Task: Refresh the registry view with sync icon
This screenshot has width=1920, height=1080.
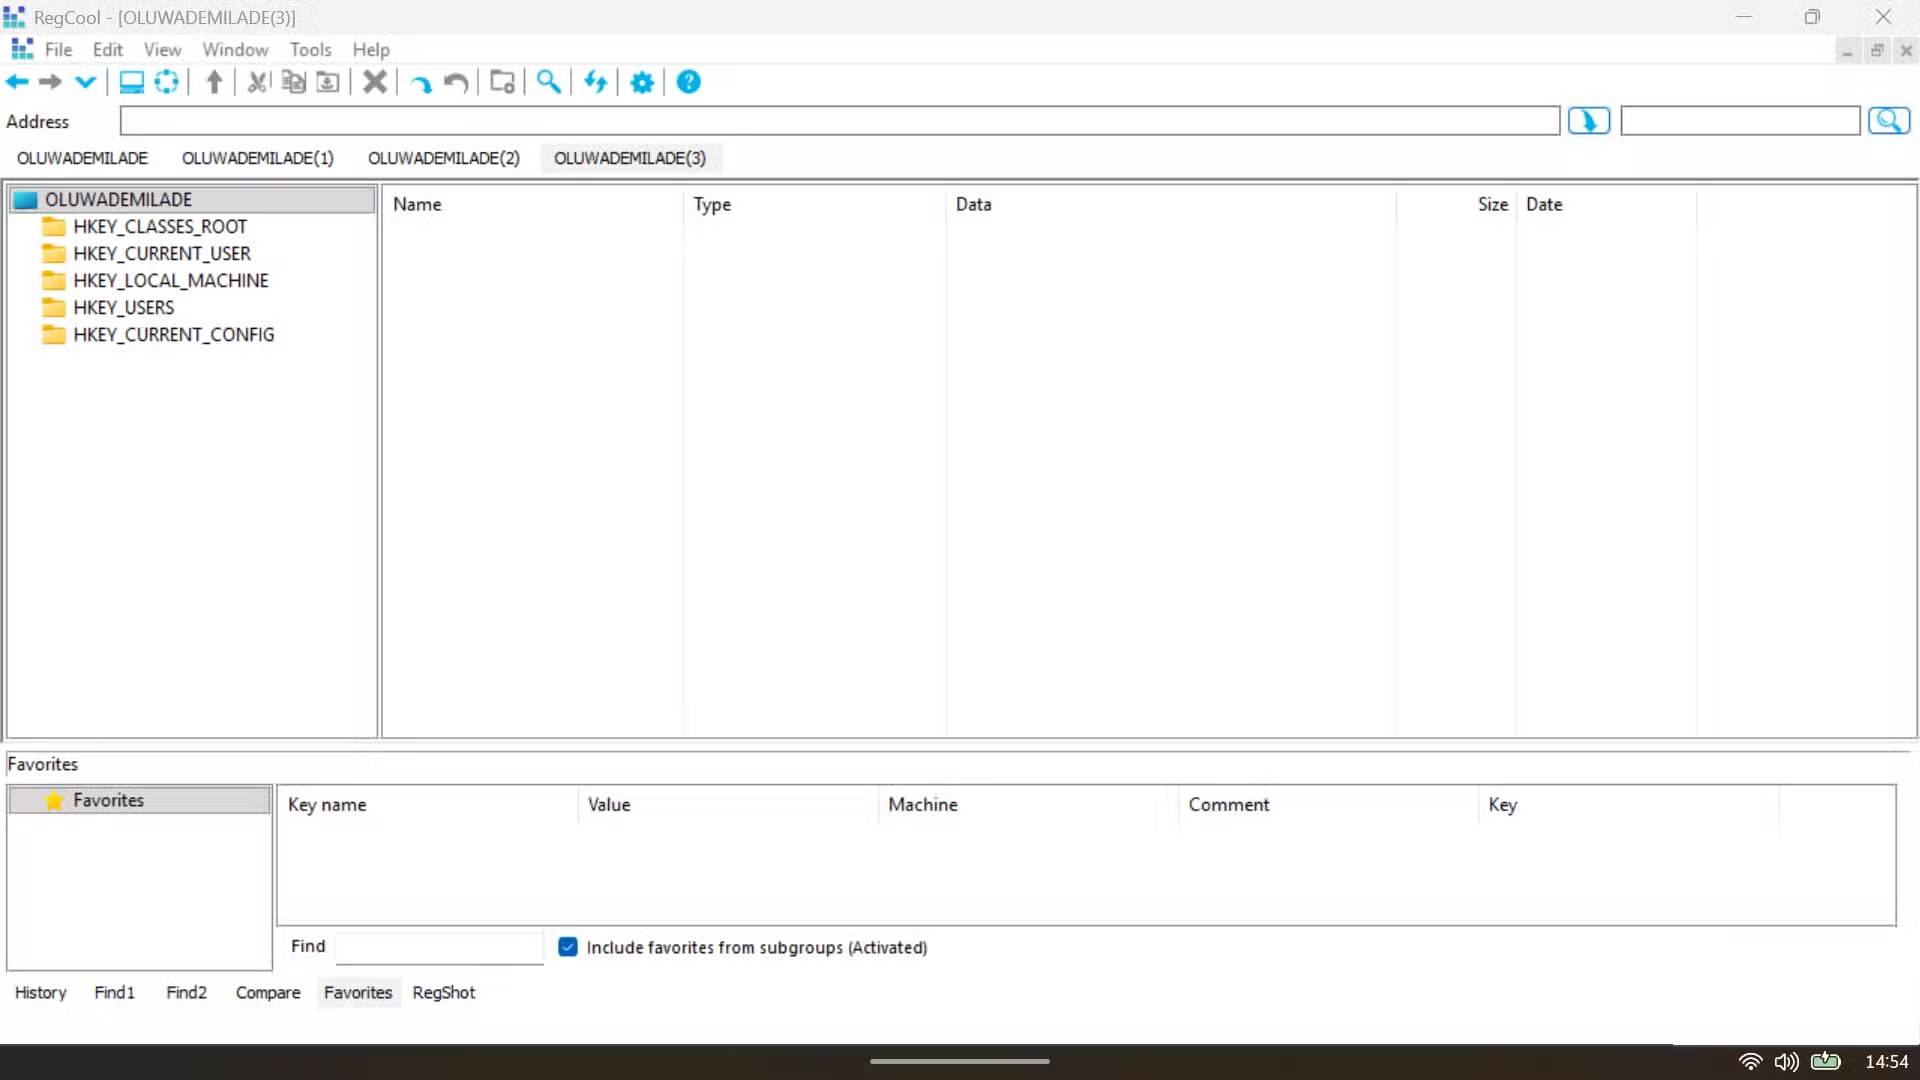Action: [x=595, y=82]
